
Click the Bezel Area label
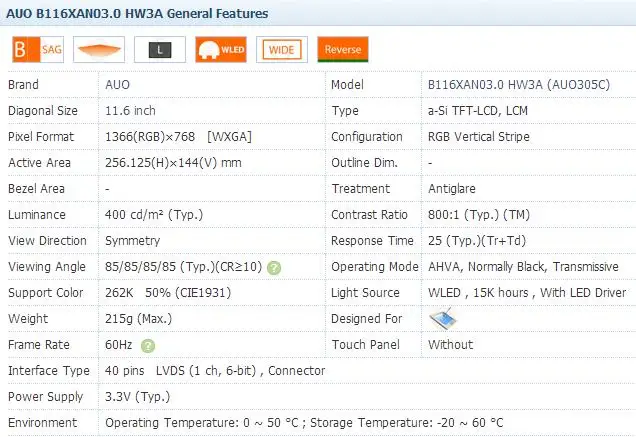click(x=37, y=189)
